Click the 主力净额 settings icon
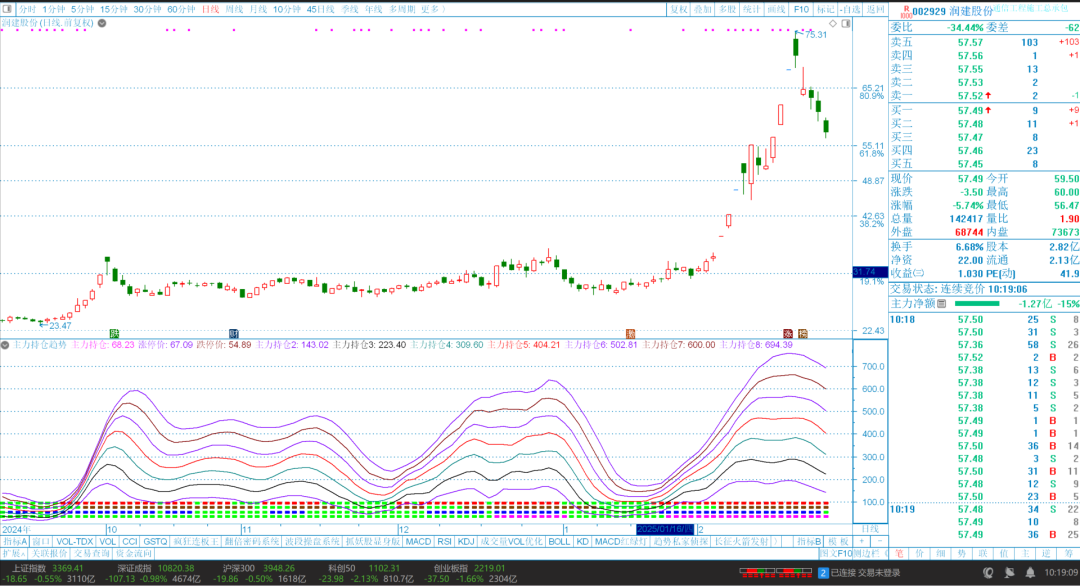This screenshot has width=1080, height=586. coord(942,304)
